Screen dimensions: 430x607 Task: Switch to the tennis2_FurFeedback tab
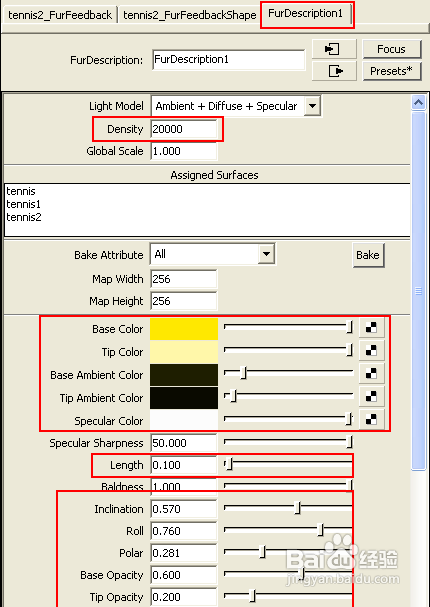(60, 15)
